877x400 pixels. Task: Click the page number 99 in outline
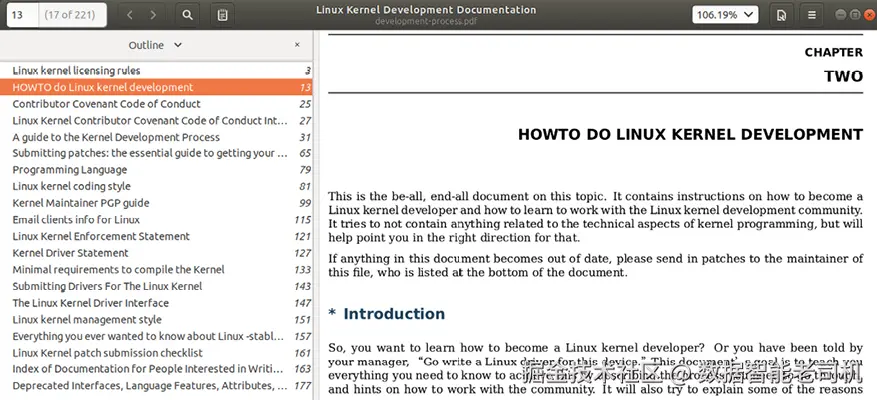(x=305, y=203)
